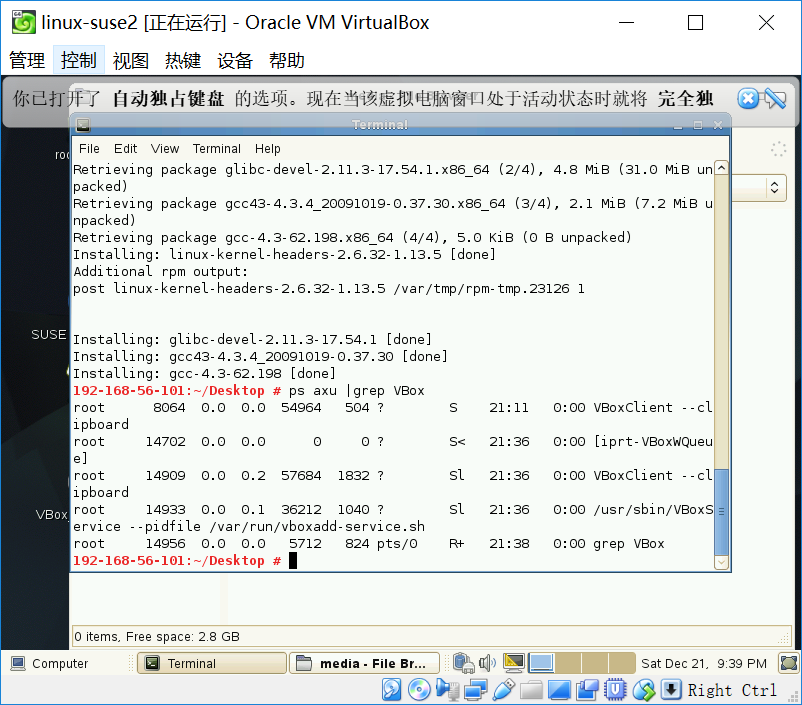Screen dimensions: 802x705
Task: Click the network adapters indicator icon
Action: pos(476,690)
